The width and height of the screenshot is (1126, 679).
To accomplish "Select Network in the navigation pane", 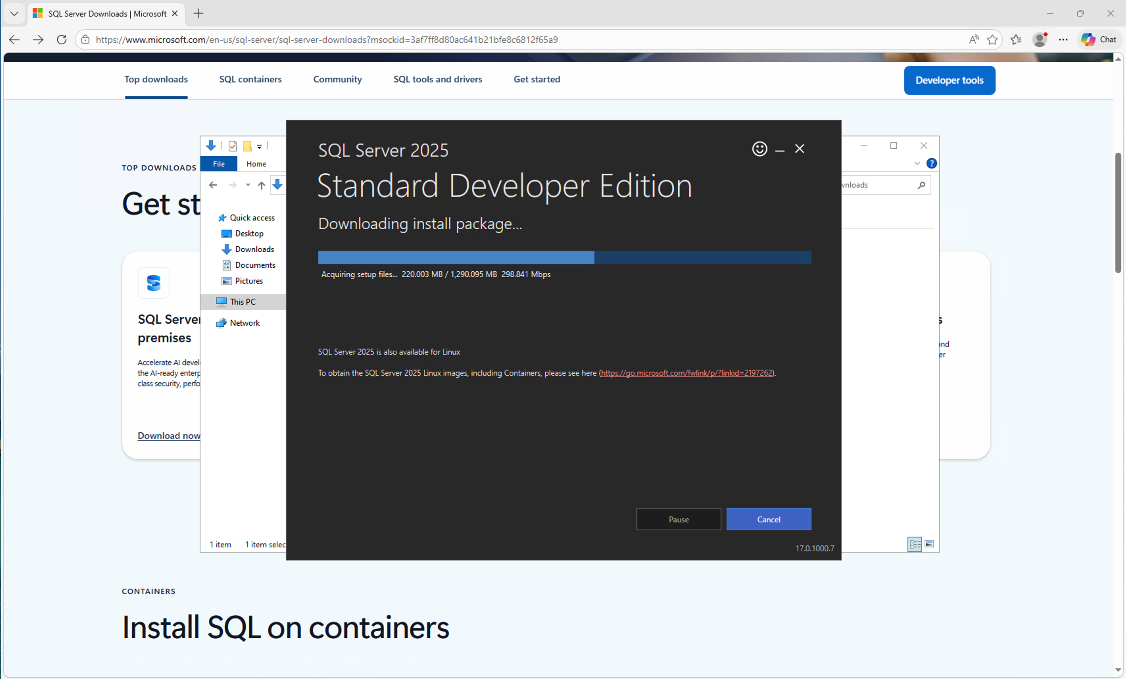I will (x=238, y=323).
